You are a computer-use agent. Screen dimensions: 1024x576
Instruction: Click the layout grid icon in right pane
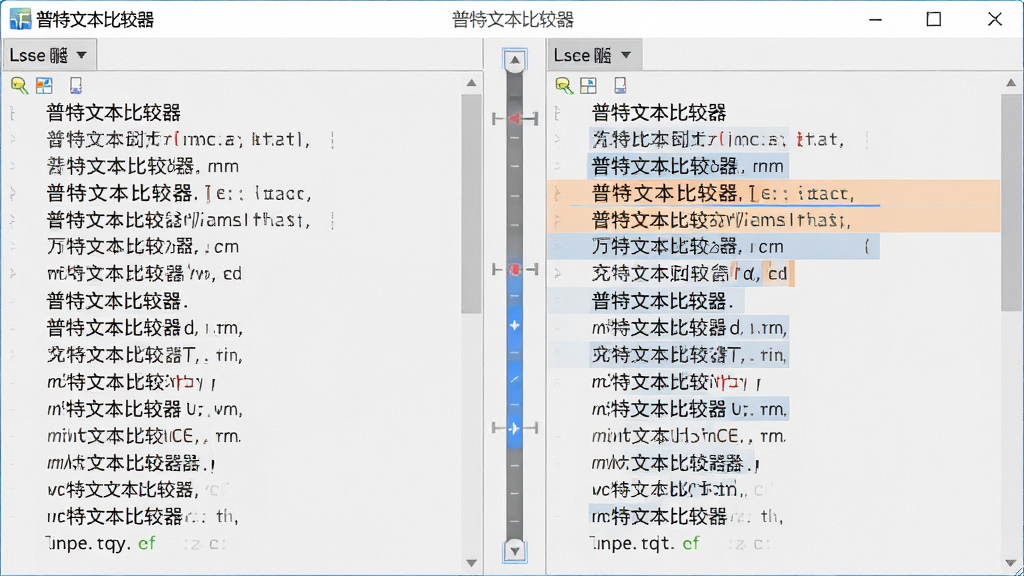point(588,86)
